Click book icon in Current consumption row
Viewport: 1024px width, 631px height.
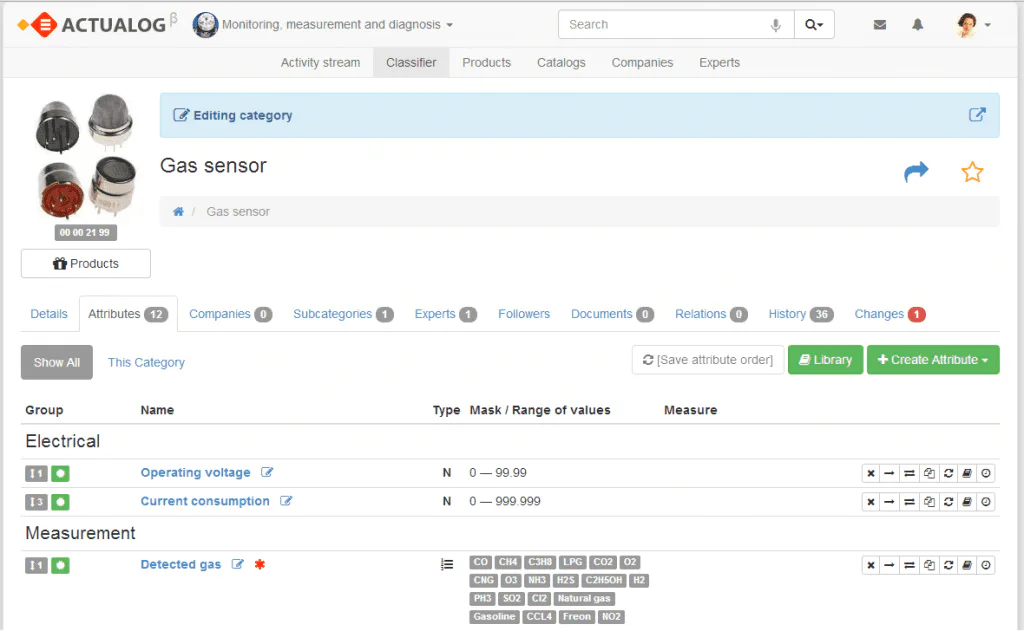967,502
